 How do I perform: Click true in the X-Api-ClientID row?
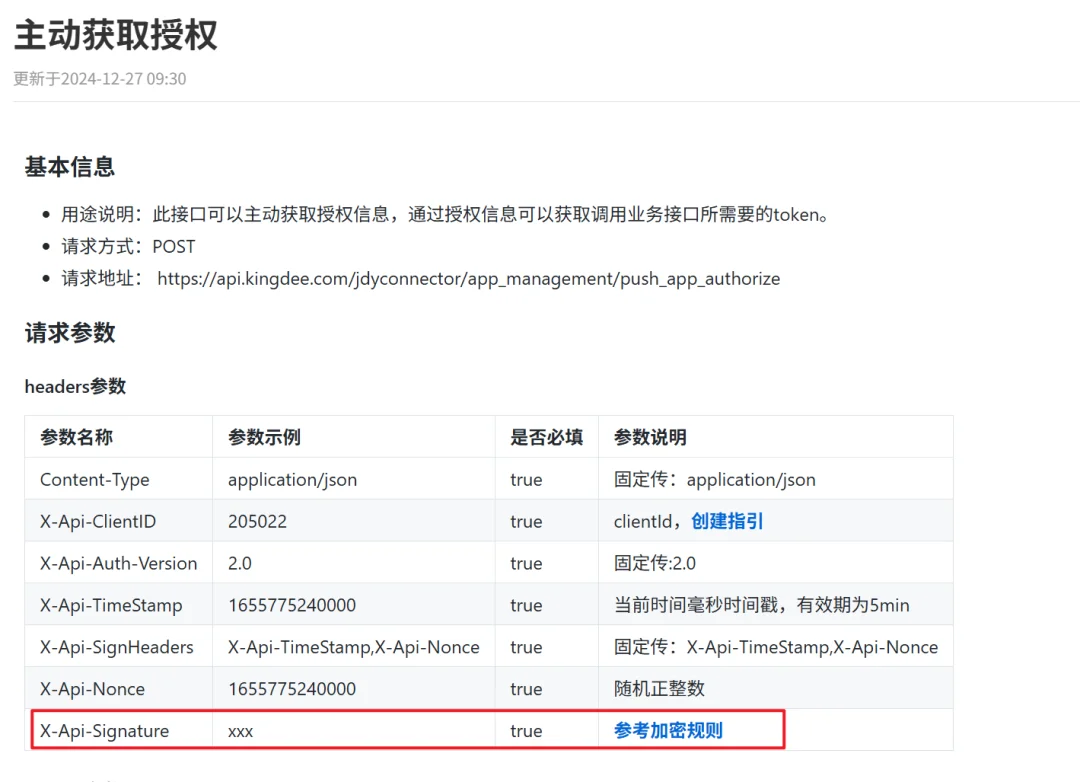coord(526,522)
